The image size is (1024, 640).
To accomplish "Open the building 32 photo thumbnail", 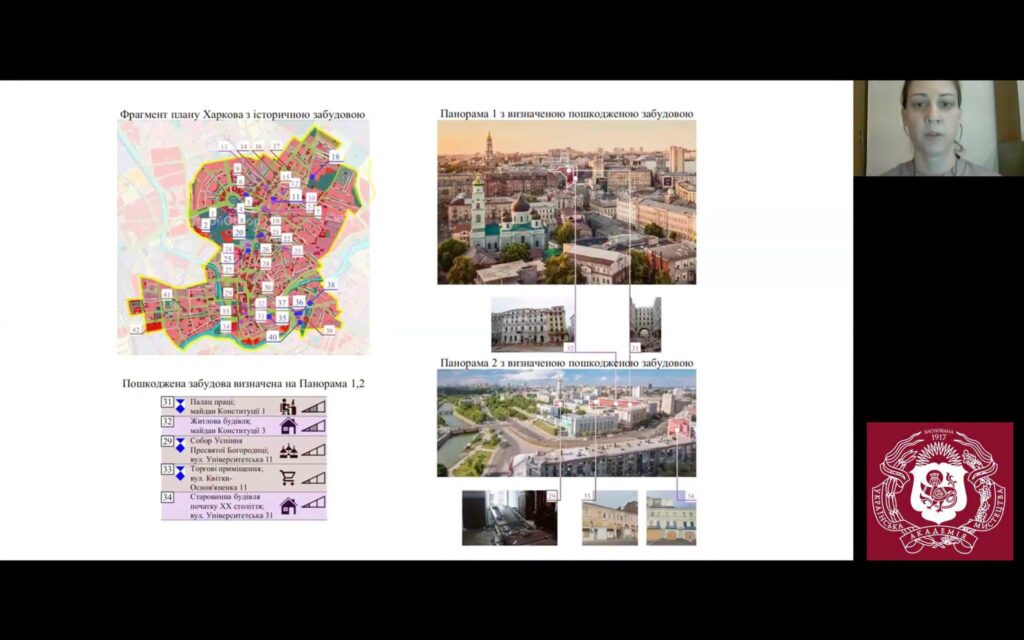I will (533, 325).
